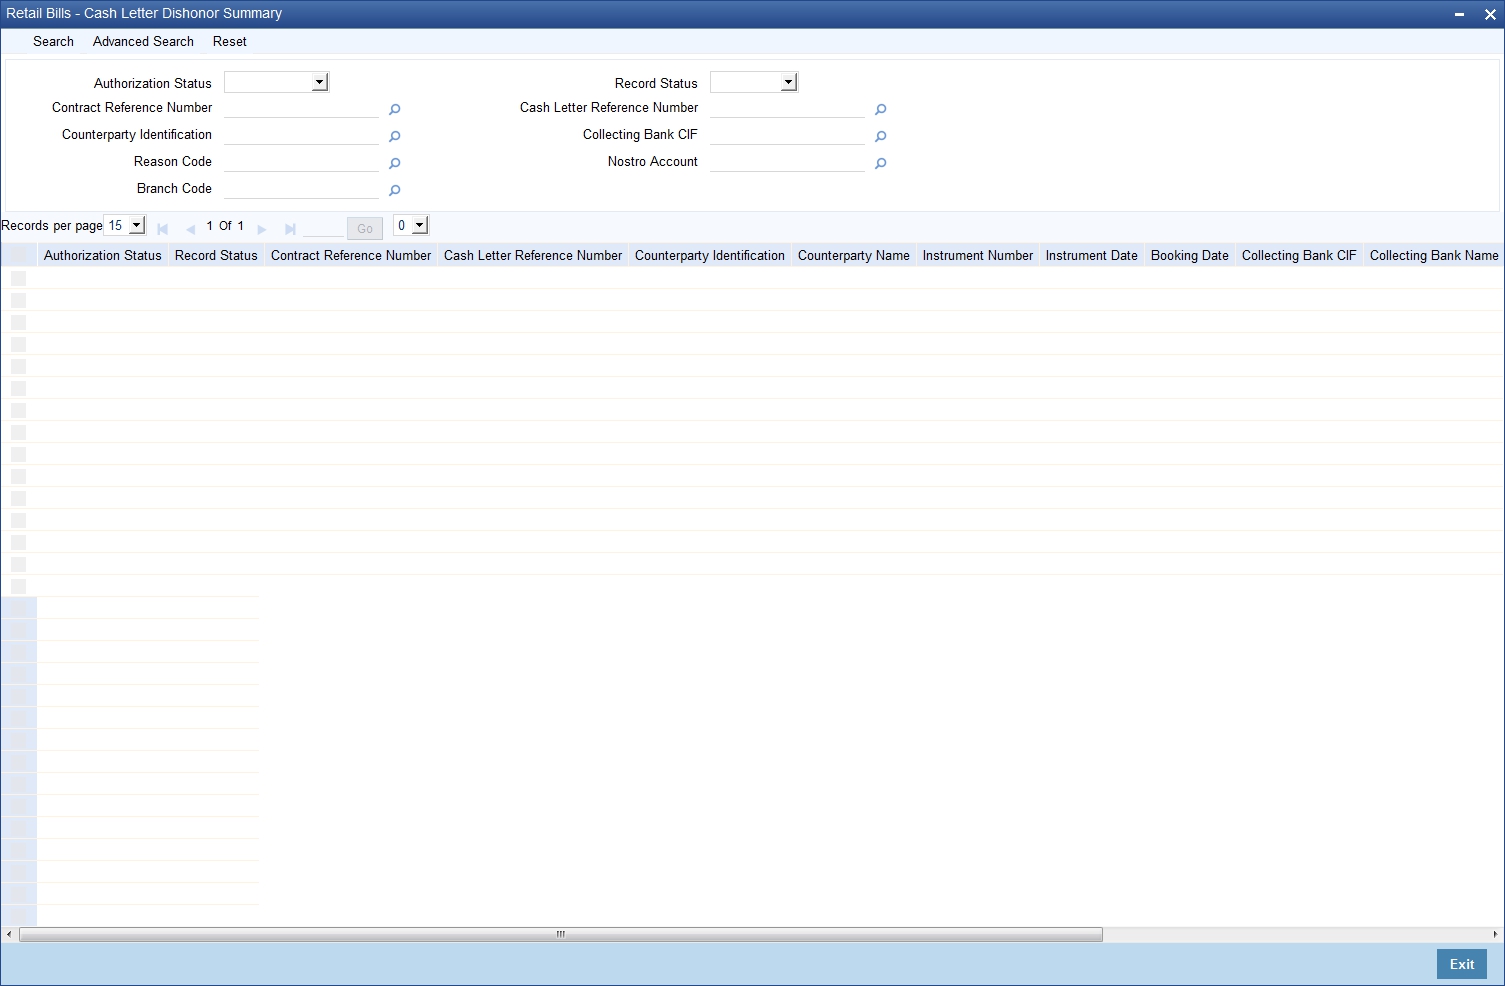Open the Authorization Status dropdown
1505x986 pixels.
[x=276, y=82]
